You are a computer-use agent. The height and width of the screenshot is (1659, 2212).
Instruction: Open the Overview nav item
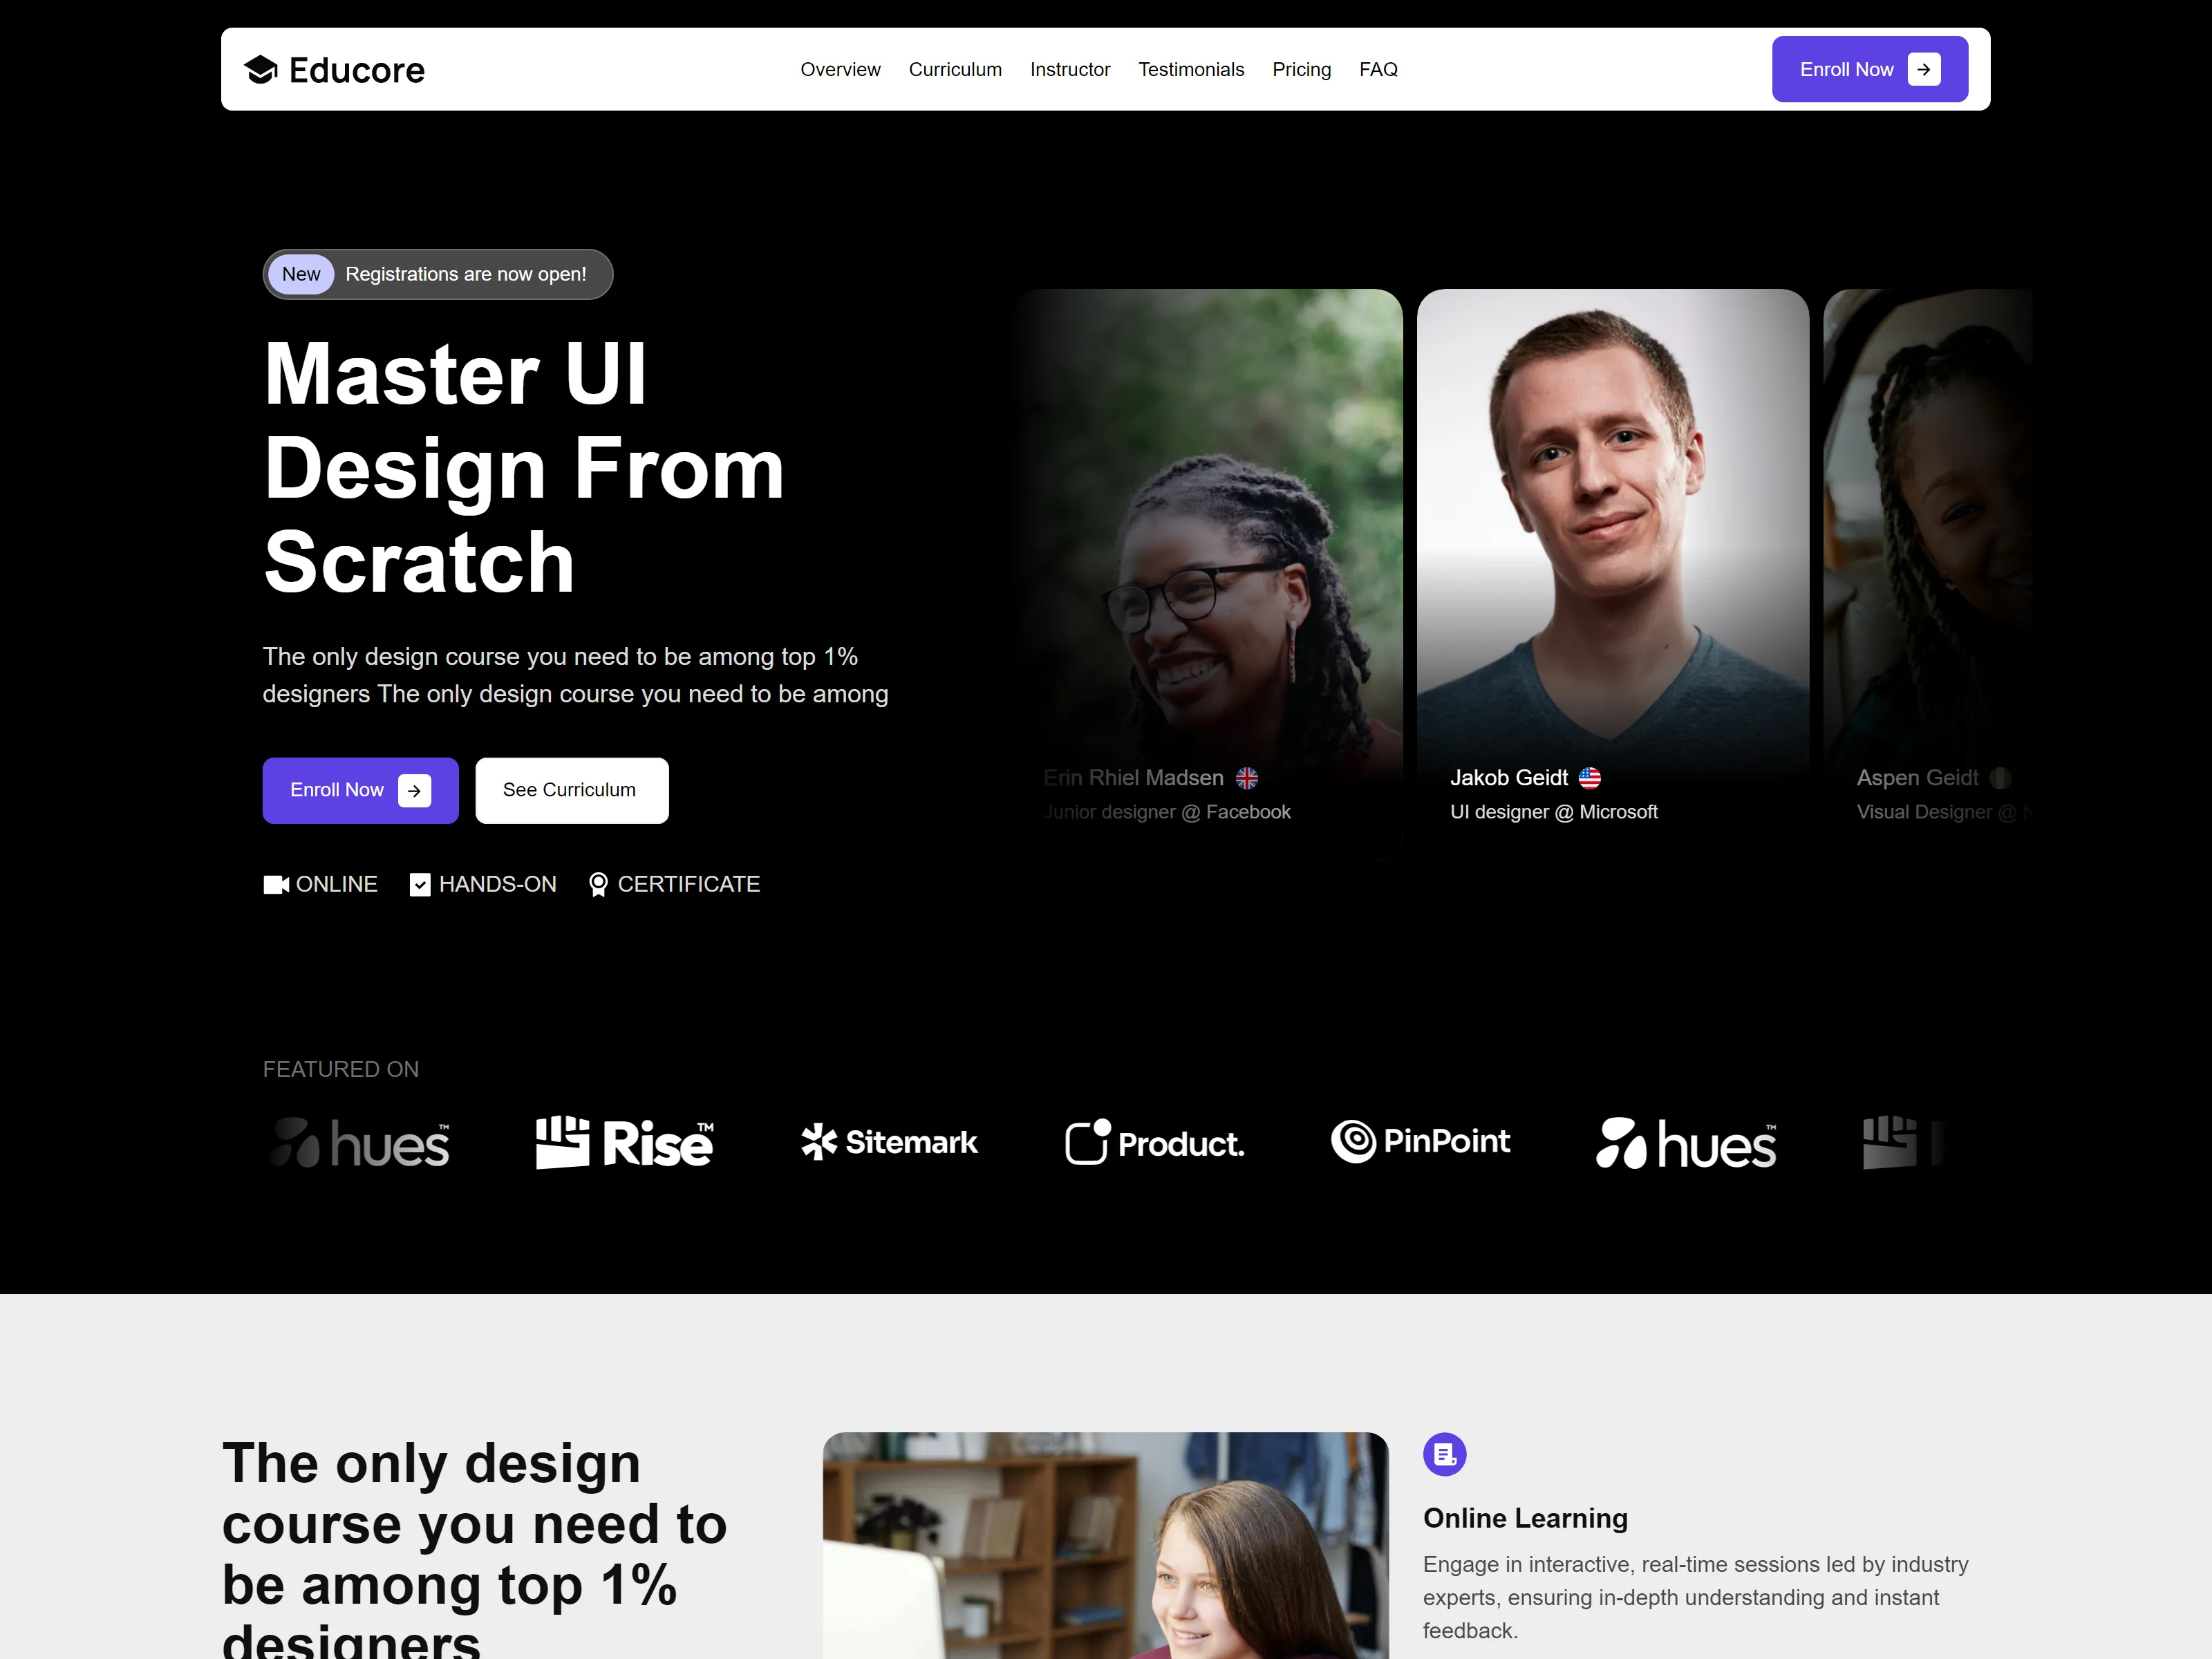click(x=840, y=70)
